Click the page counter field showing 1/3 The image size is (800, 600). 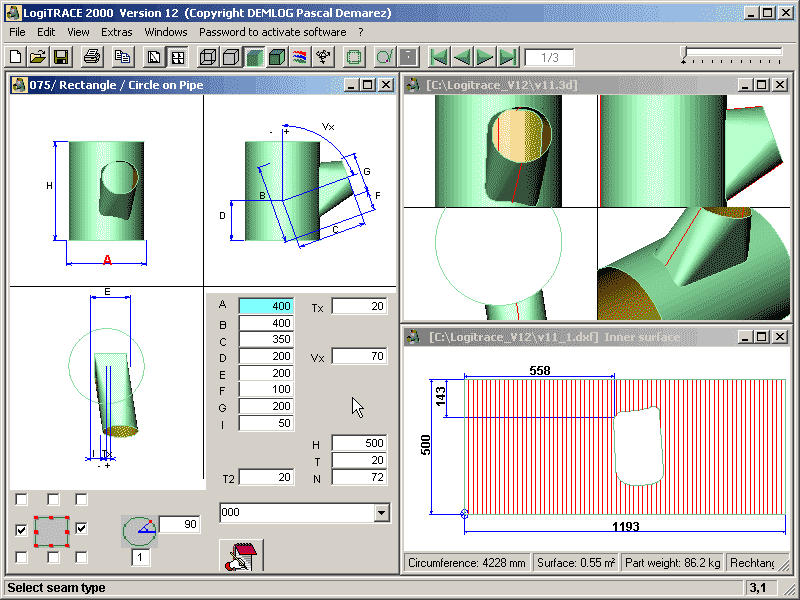coord(549,57)
